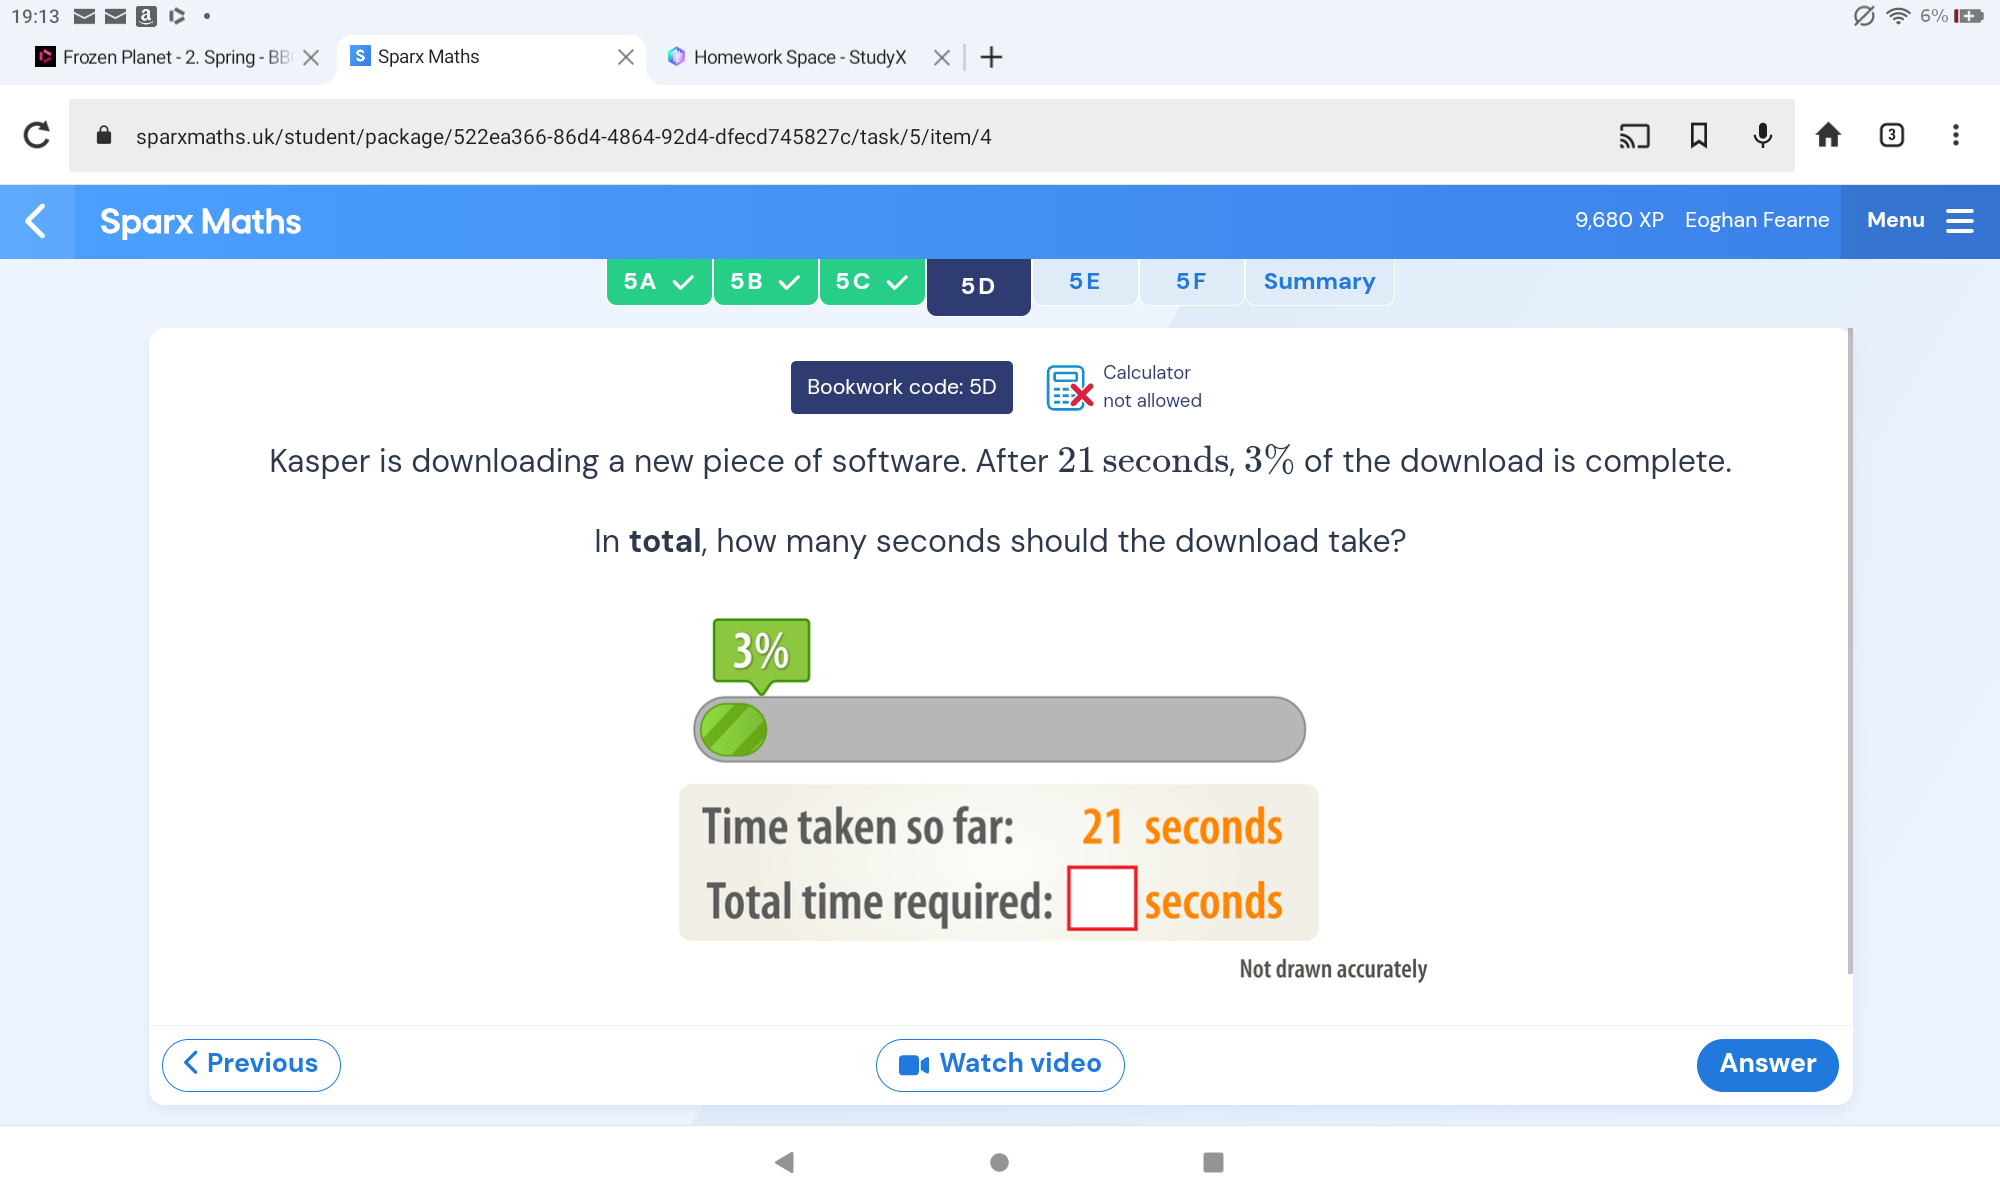
Task: Tap the Android back navigation button
Action: tap(785, 1162)
